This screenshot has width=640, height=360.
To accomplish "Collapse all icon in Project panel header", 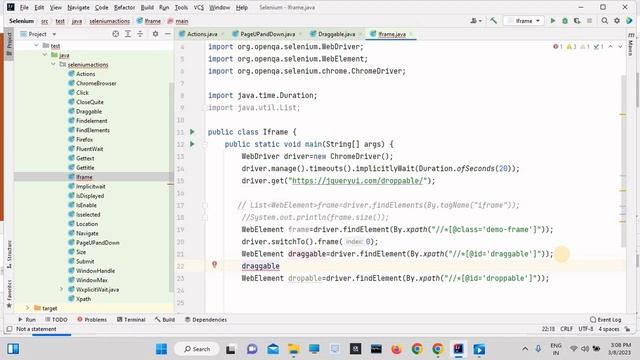I will point(140,34).
